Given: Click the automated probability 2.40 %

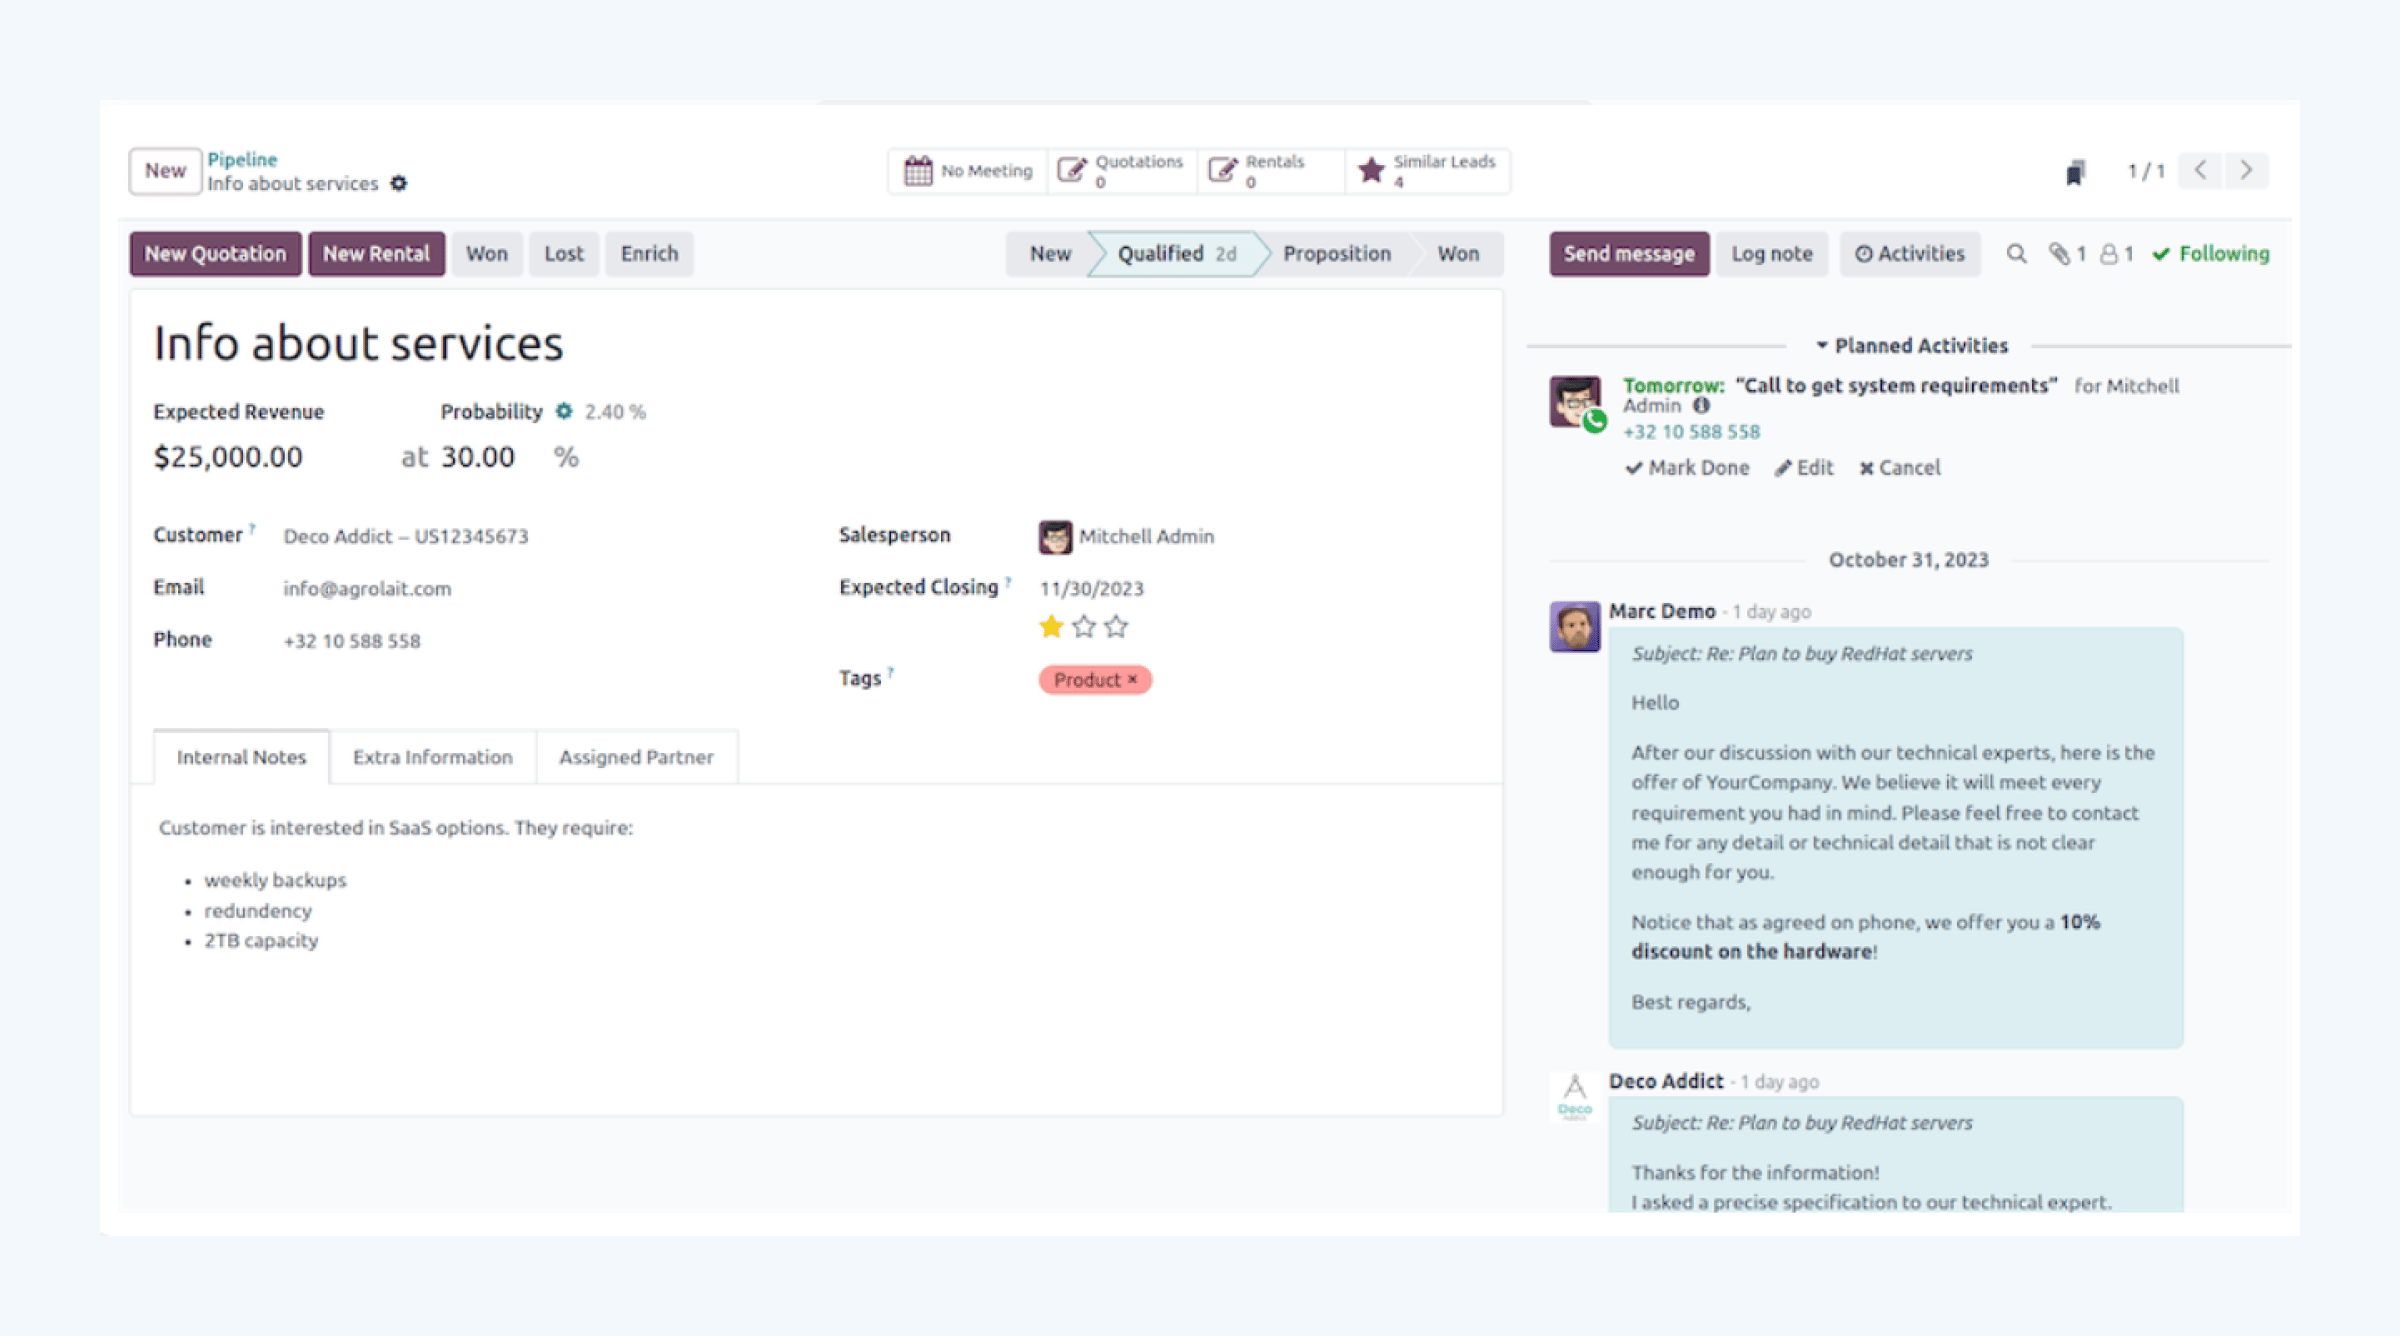Looking at the screenshot, I should [615, 412].
